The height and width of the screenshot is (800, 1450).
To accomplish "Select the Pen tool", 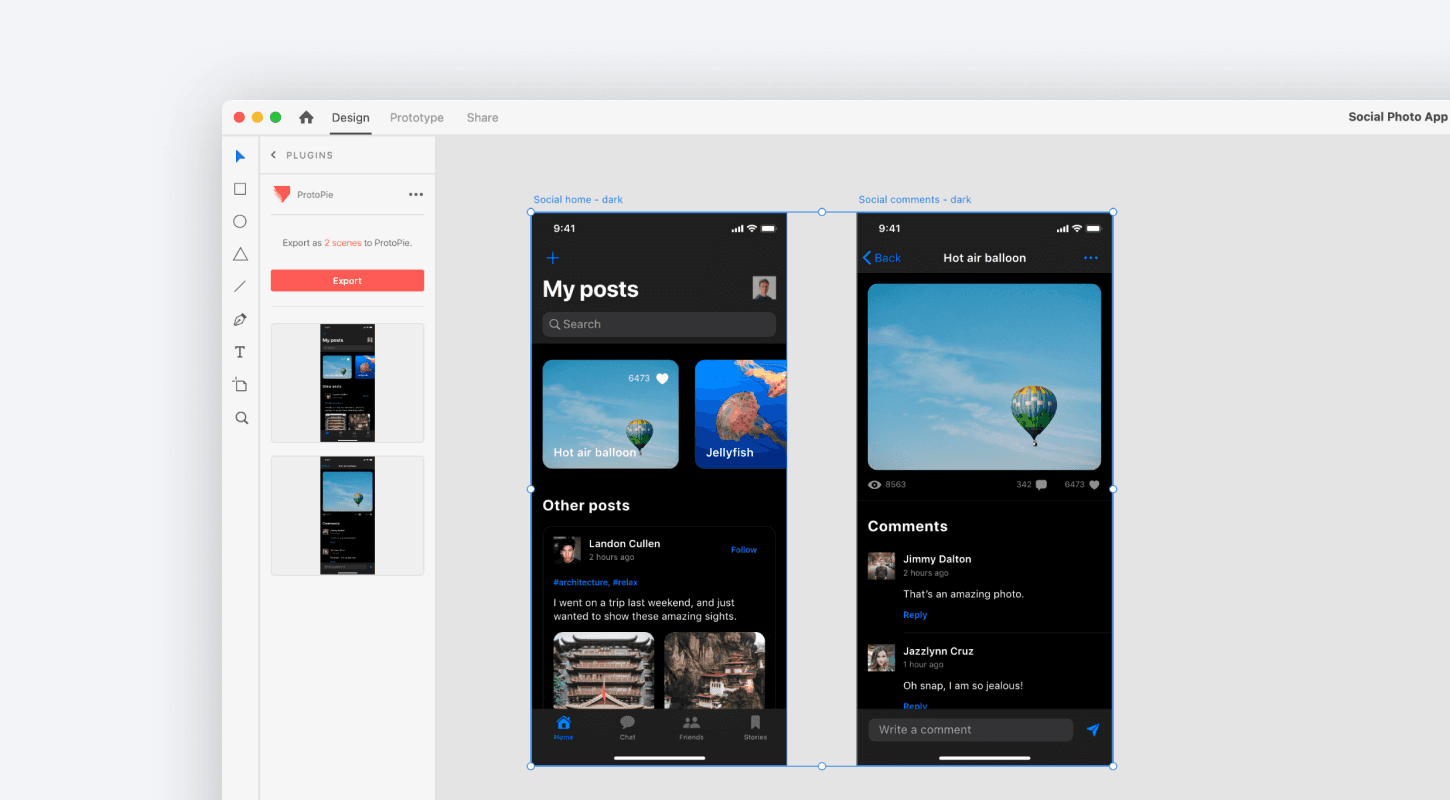I will 240,319.
